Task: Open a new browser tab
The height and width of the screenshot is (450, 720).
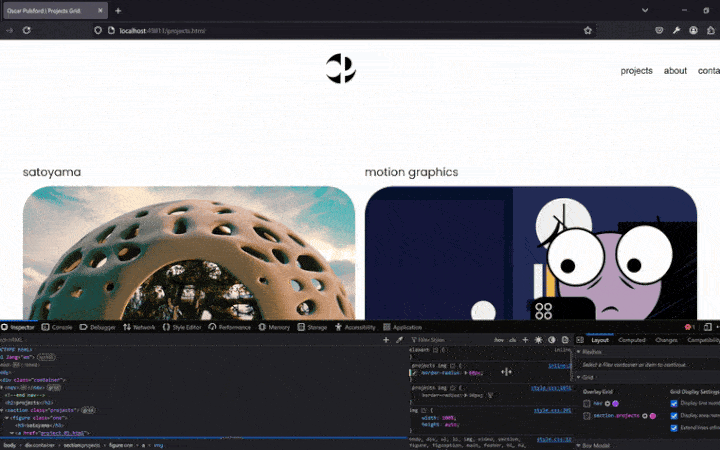Action: tap(118, 11)
